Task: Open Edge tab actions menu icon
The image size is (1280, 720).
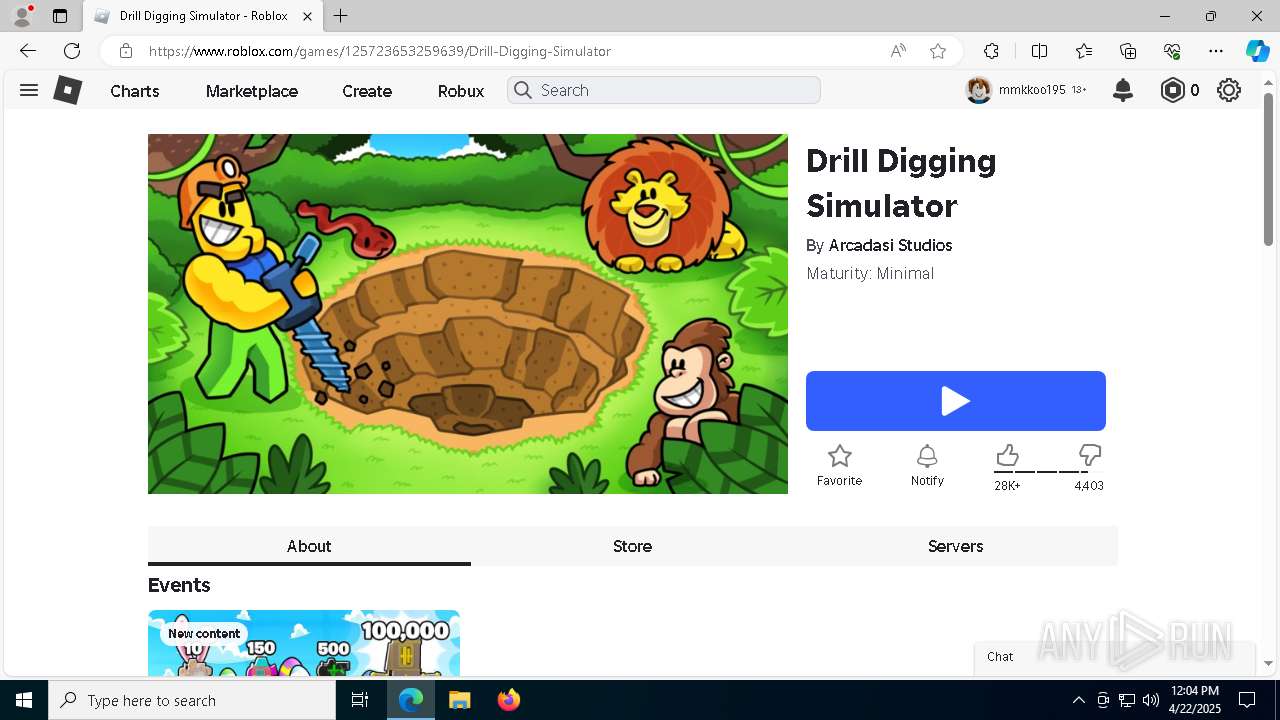Action: (60, 16)
